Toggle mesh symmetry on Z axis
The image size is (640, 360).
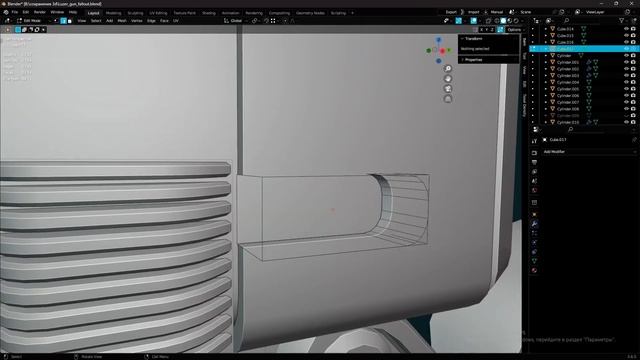(x=492, y=30)
